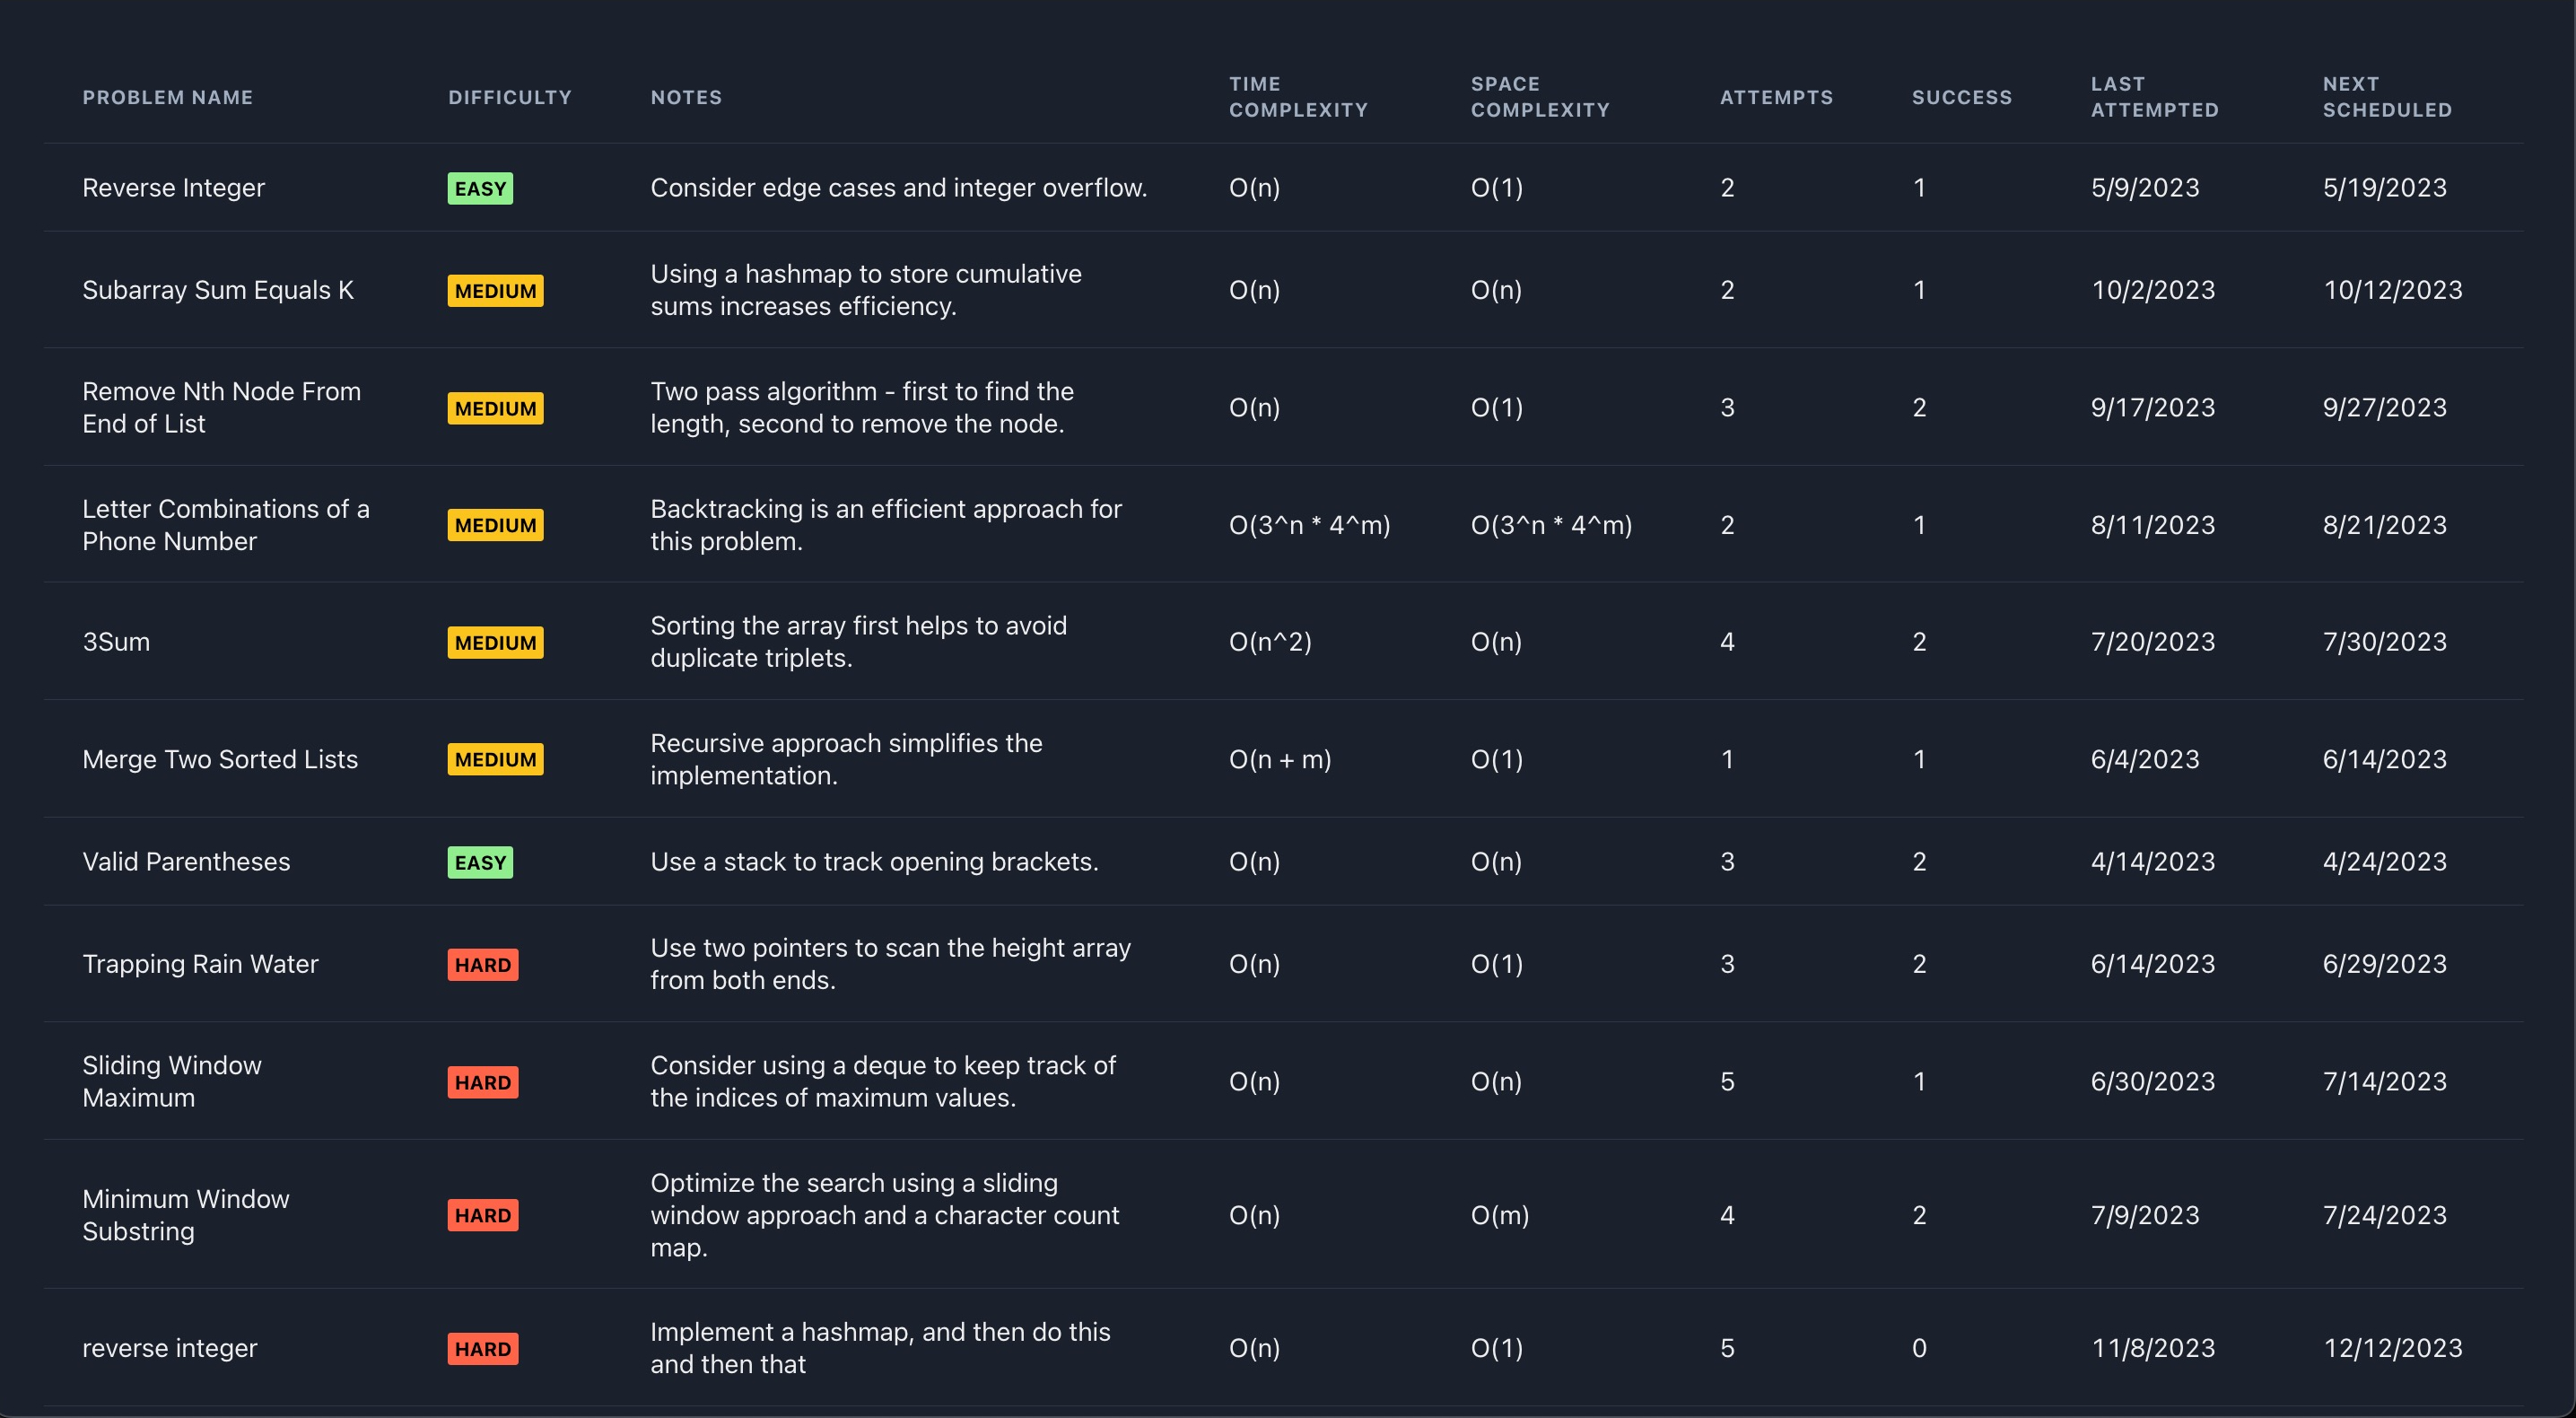Click the HARD badge for Sliding Window Maximum
Screen dimensions: 2576x1418
click(x=483, y=1082)
